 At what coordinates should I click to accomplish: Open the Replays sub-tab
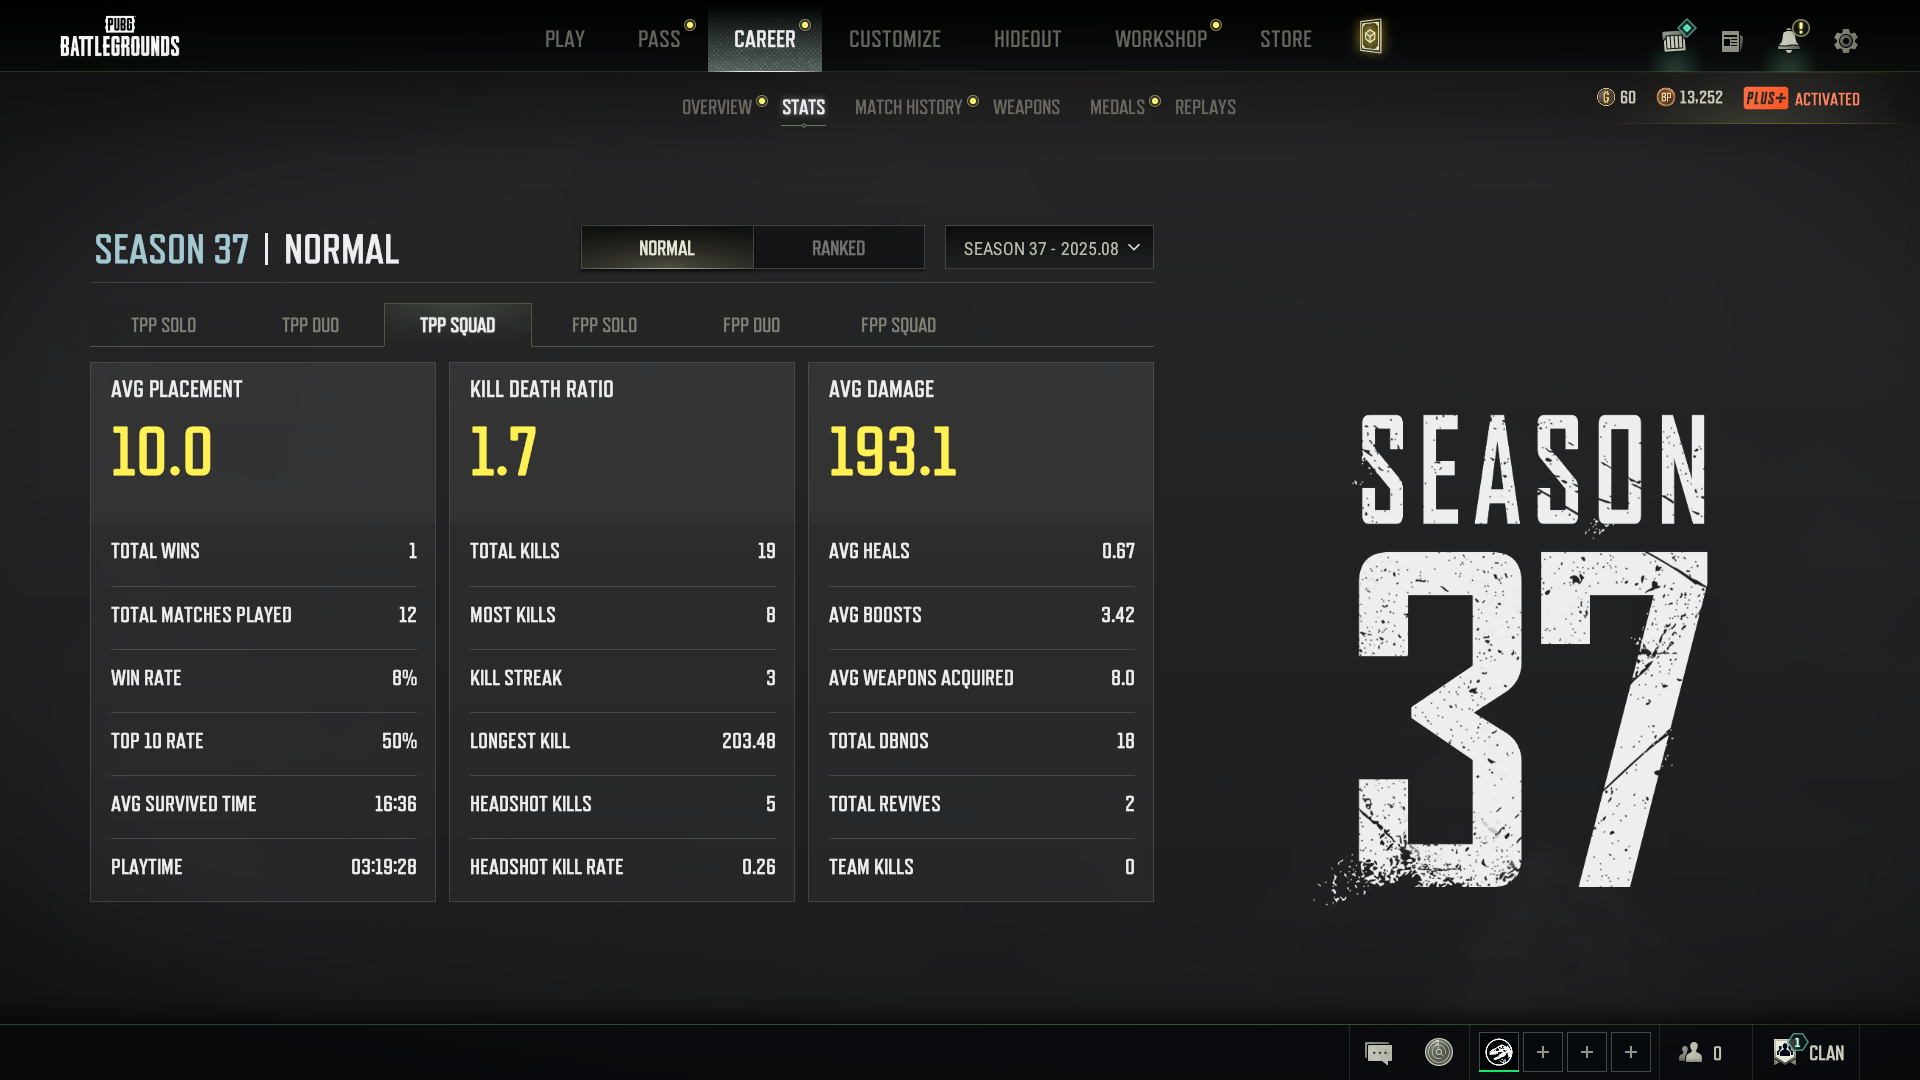[x=1205, y=107]
